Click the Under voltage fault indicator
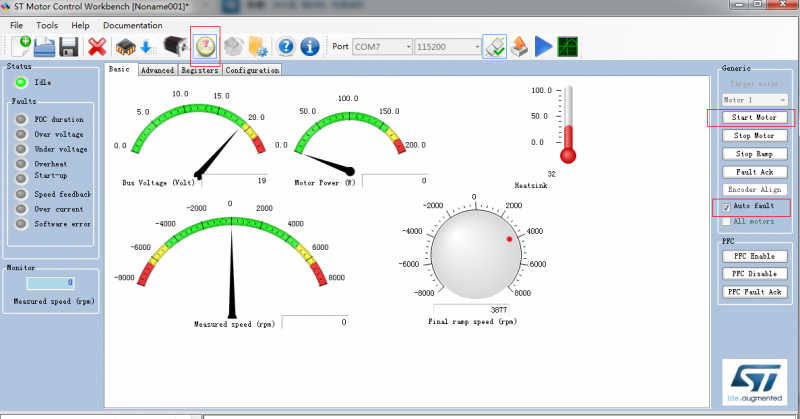 point(21,149)
